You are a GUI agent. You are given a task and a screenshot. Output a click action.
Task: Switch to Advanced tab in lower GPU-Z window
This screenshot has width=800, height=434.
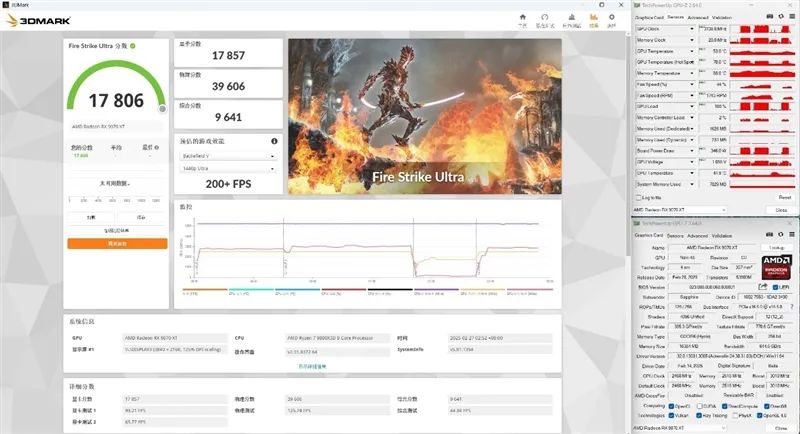697,236
